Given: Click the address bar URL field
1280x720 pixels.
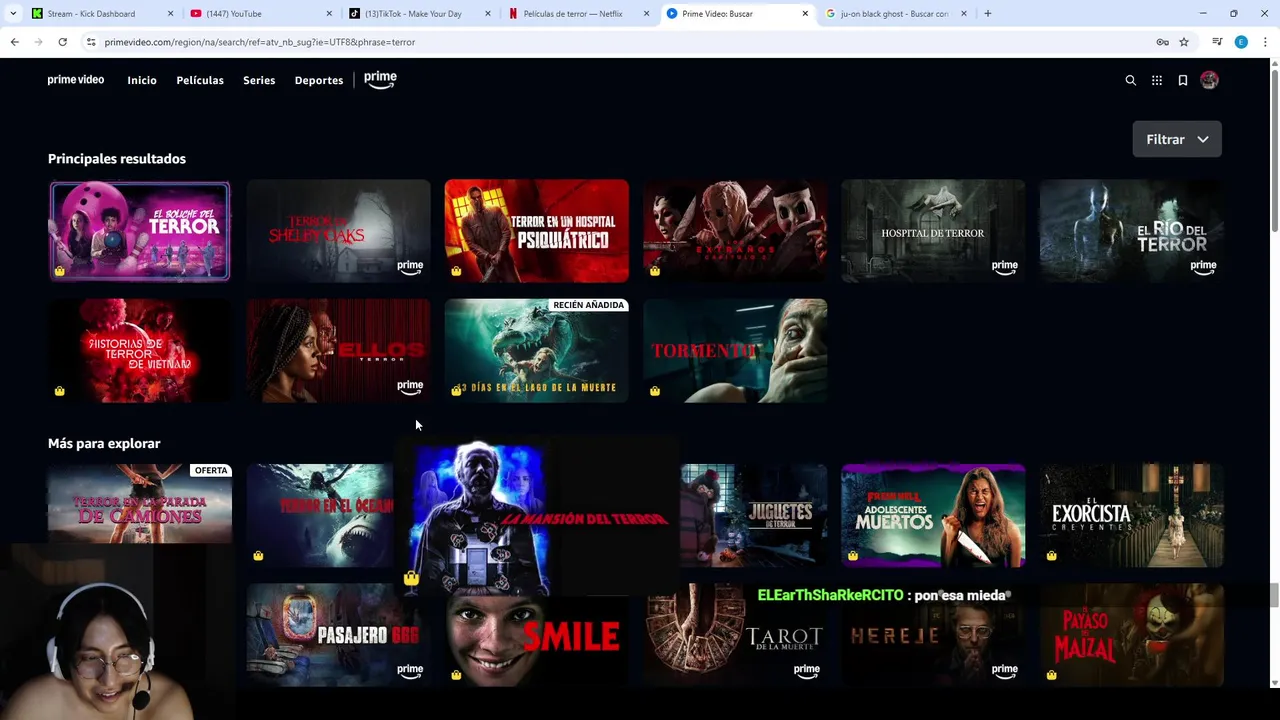Looking at the screenshot, I should pos(620,42).
